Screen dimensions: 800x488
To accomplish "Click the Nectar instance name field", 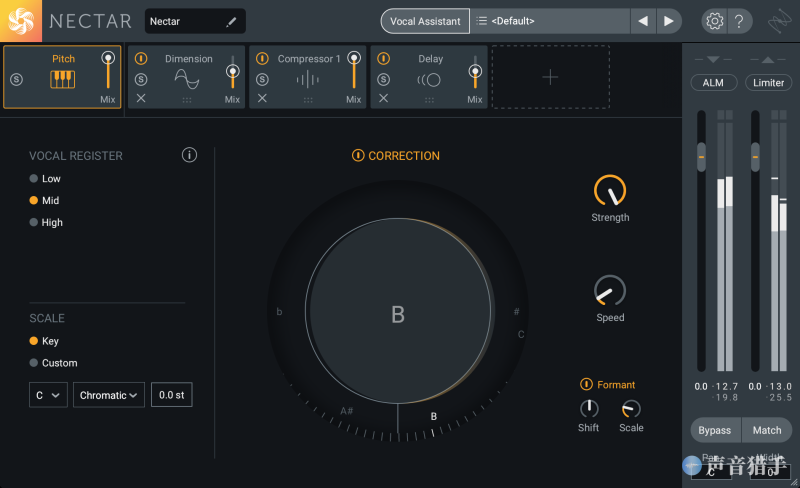I will (195, 21).
